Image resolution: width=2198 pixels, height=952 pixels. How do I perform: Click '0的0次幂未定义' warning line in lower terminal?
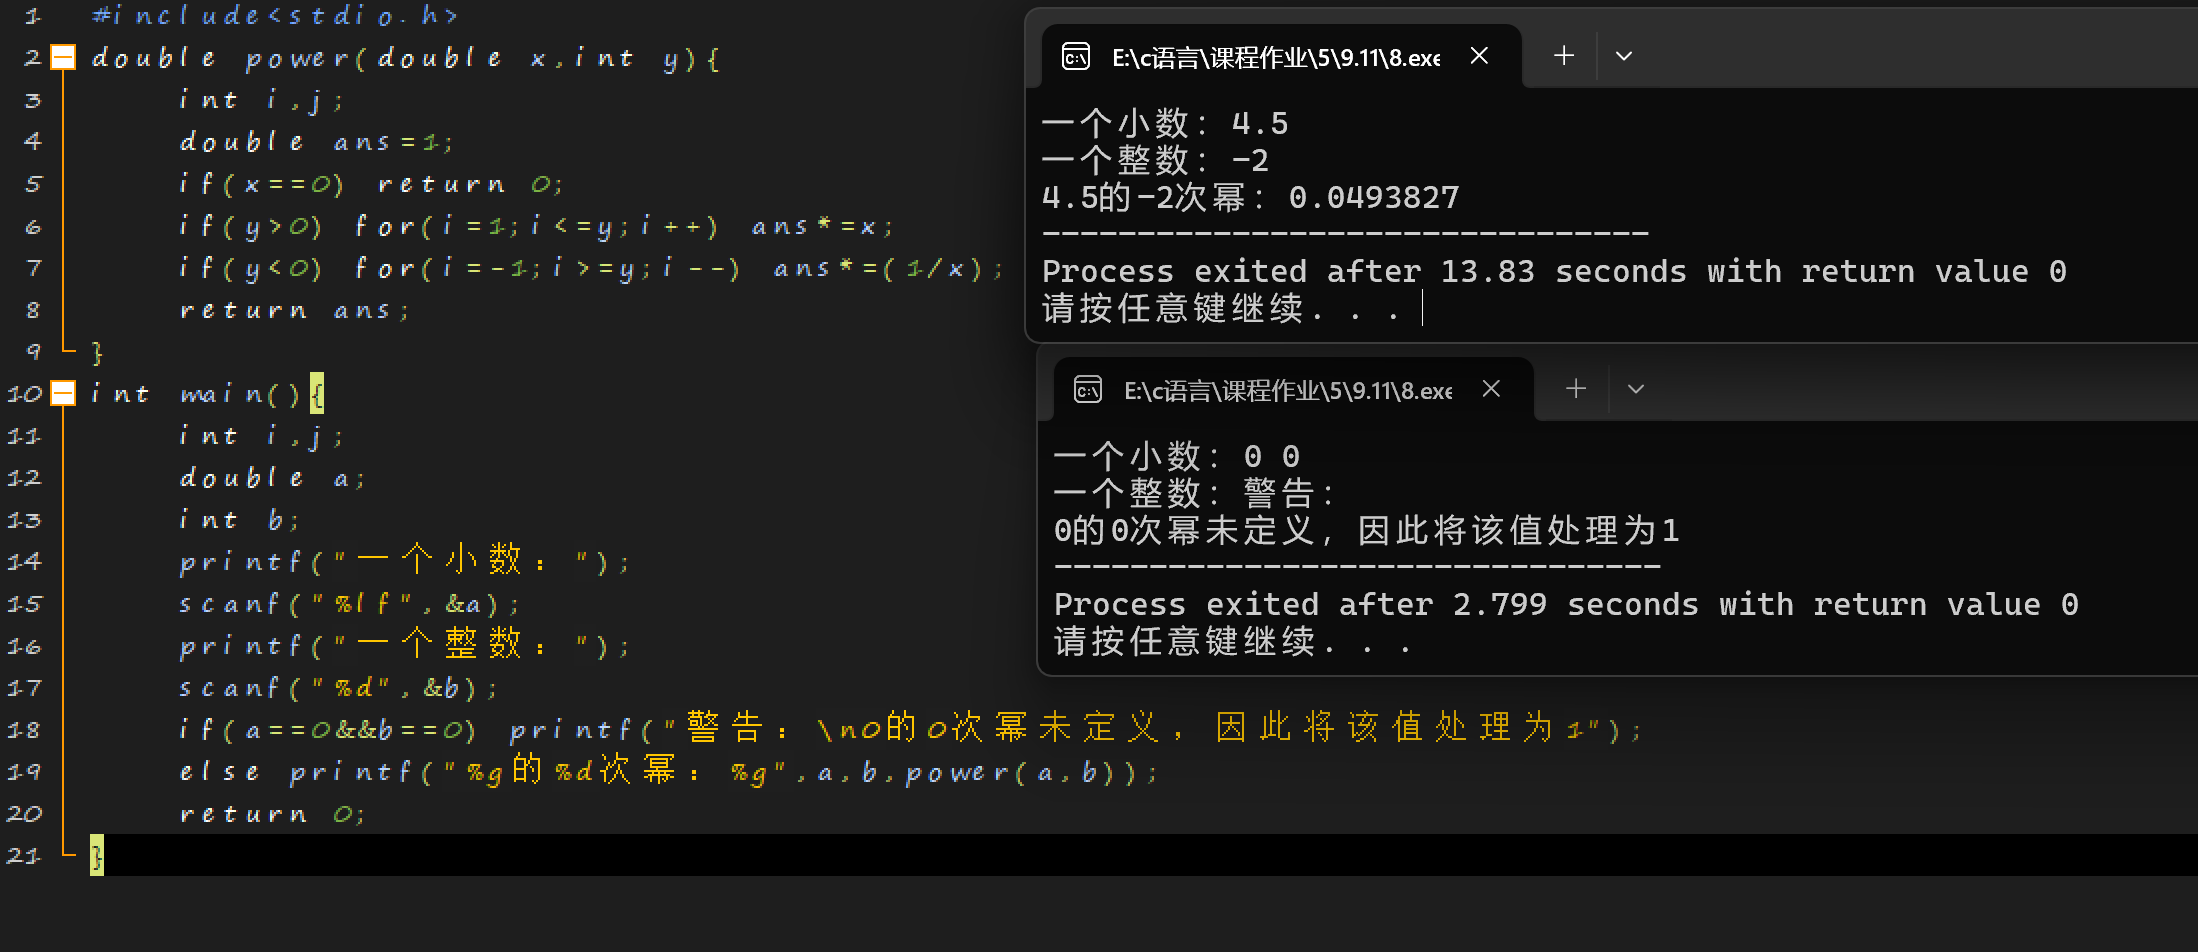click(1367, 531)
